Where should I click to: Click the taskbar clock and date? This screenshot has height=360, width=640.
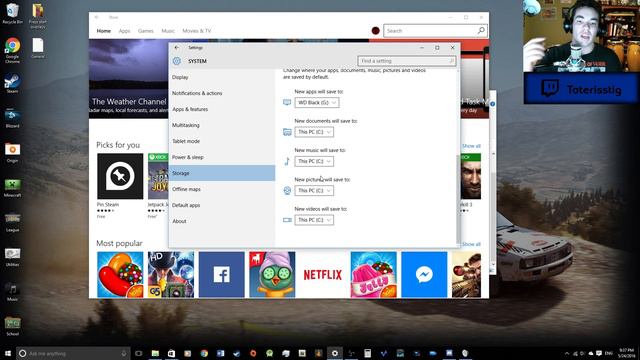(x=626, y=353)
